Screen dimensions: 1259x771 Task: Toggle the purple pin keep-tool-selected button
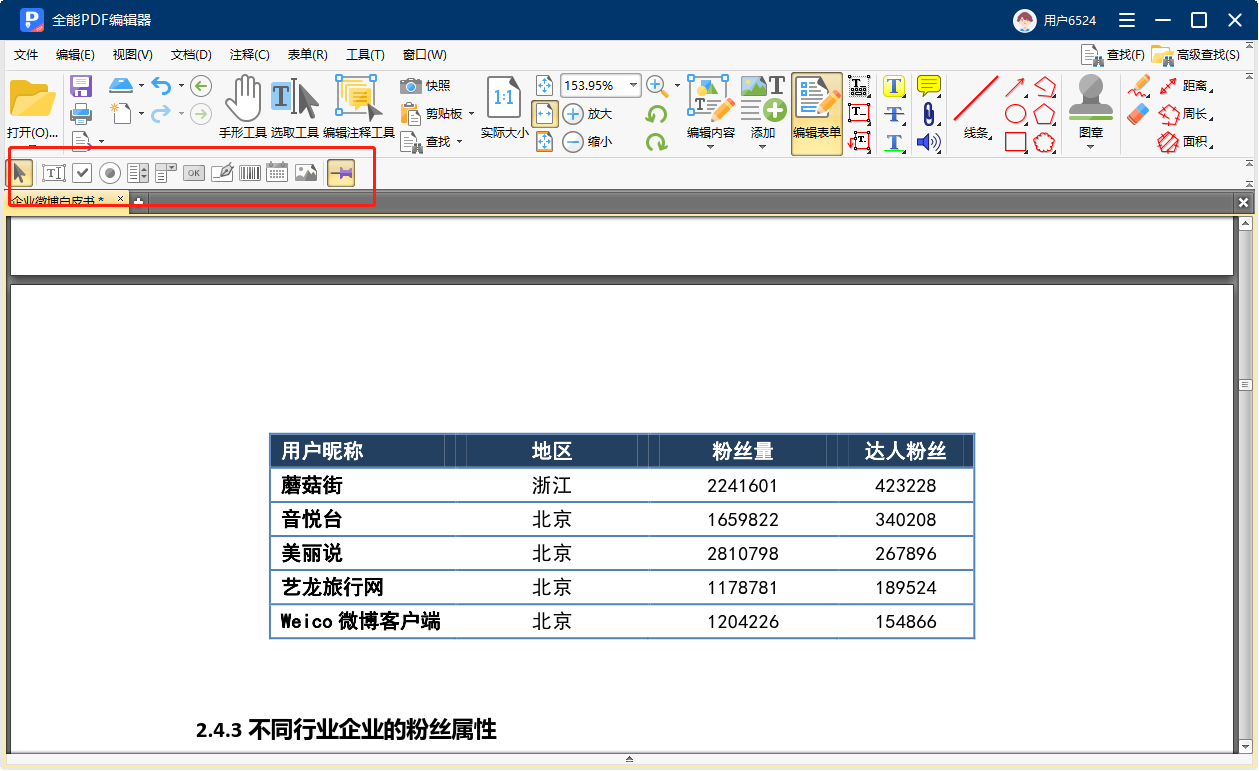(341, 173)
